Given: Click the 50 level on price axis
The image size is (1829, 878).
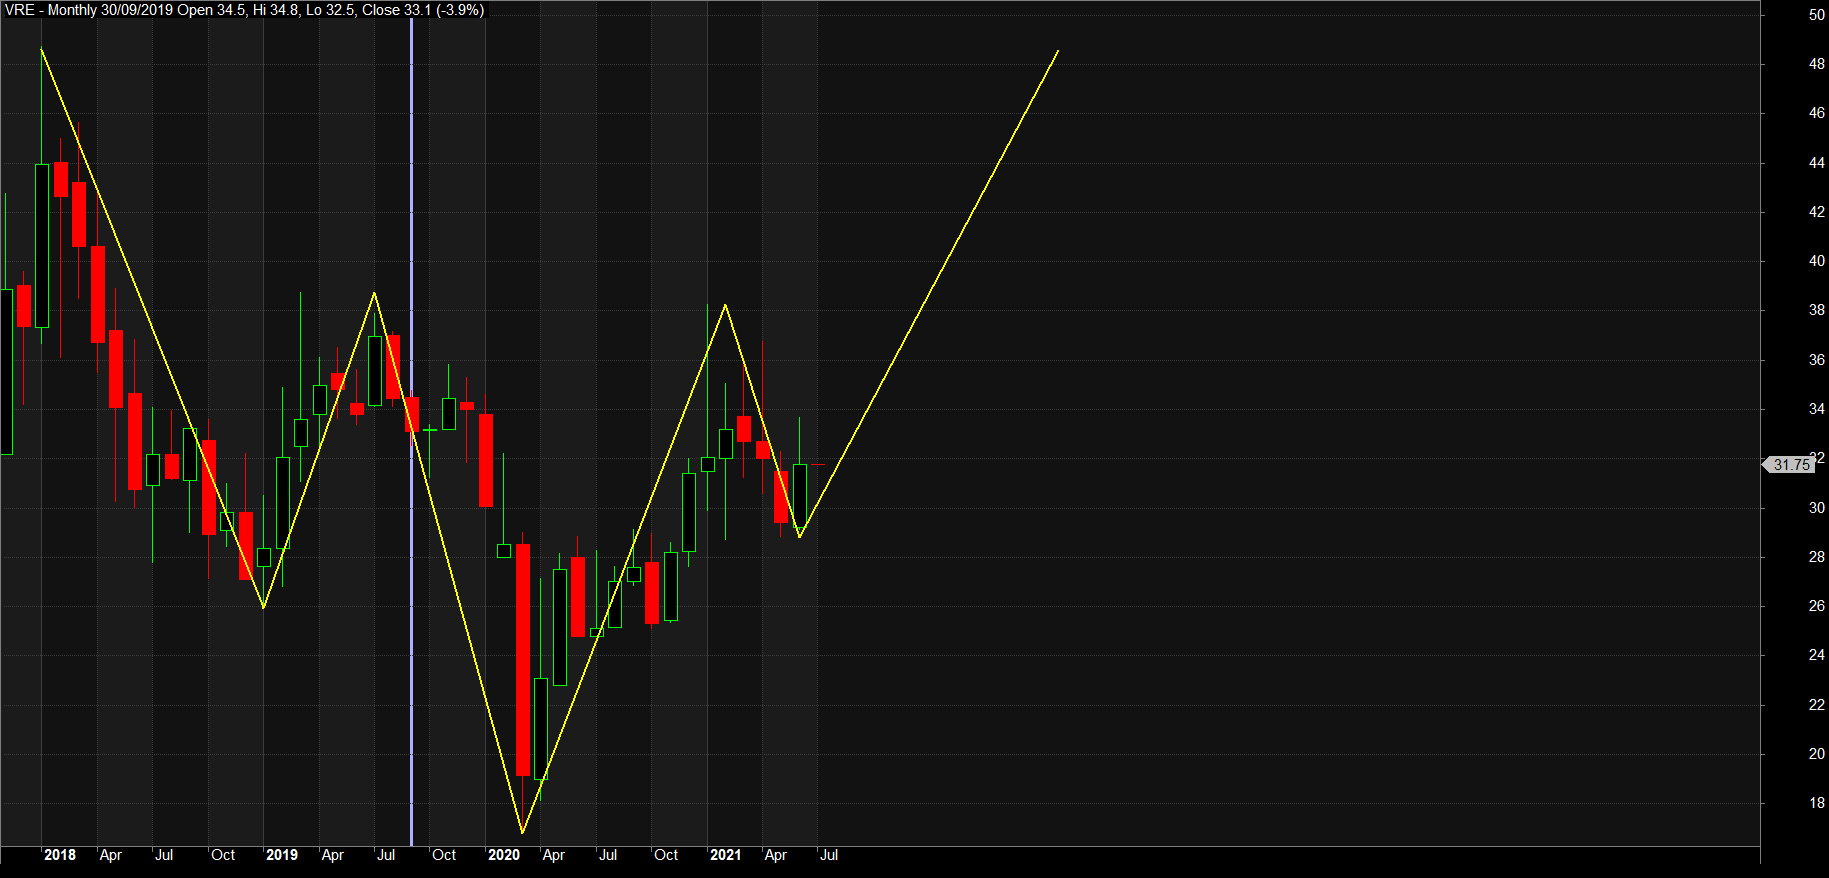Looking at the screenshot, I should tap(1816, 15).
